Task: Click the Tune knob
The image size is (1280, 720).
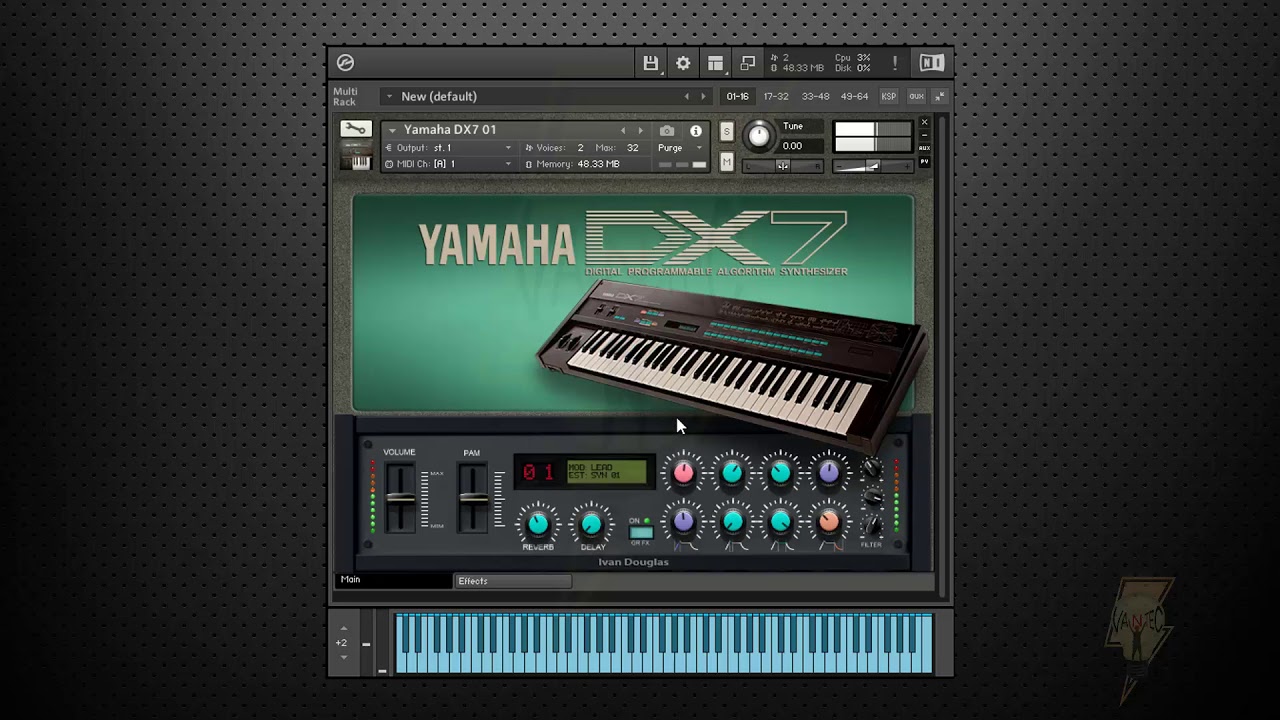Action: point(759,135)
